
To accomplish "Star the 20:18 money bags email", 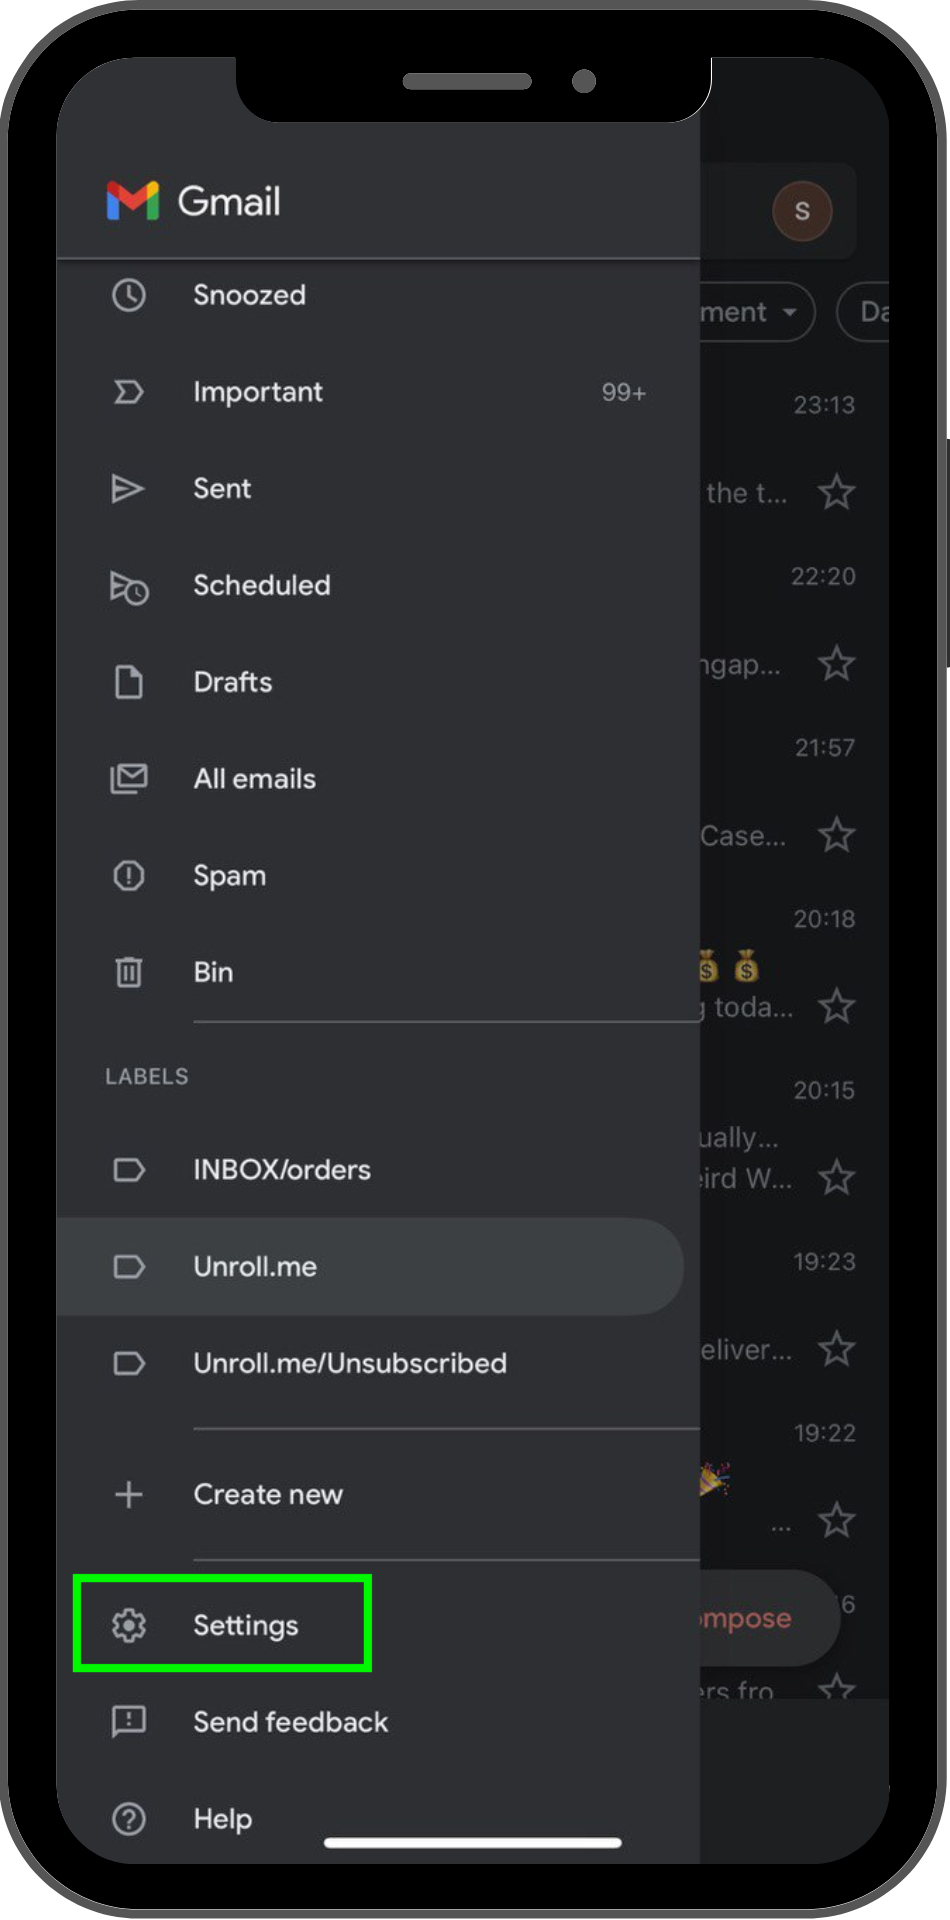I will [x=837, y=1007].
